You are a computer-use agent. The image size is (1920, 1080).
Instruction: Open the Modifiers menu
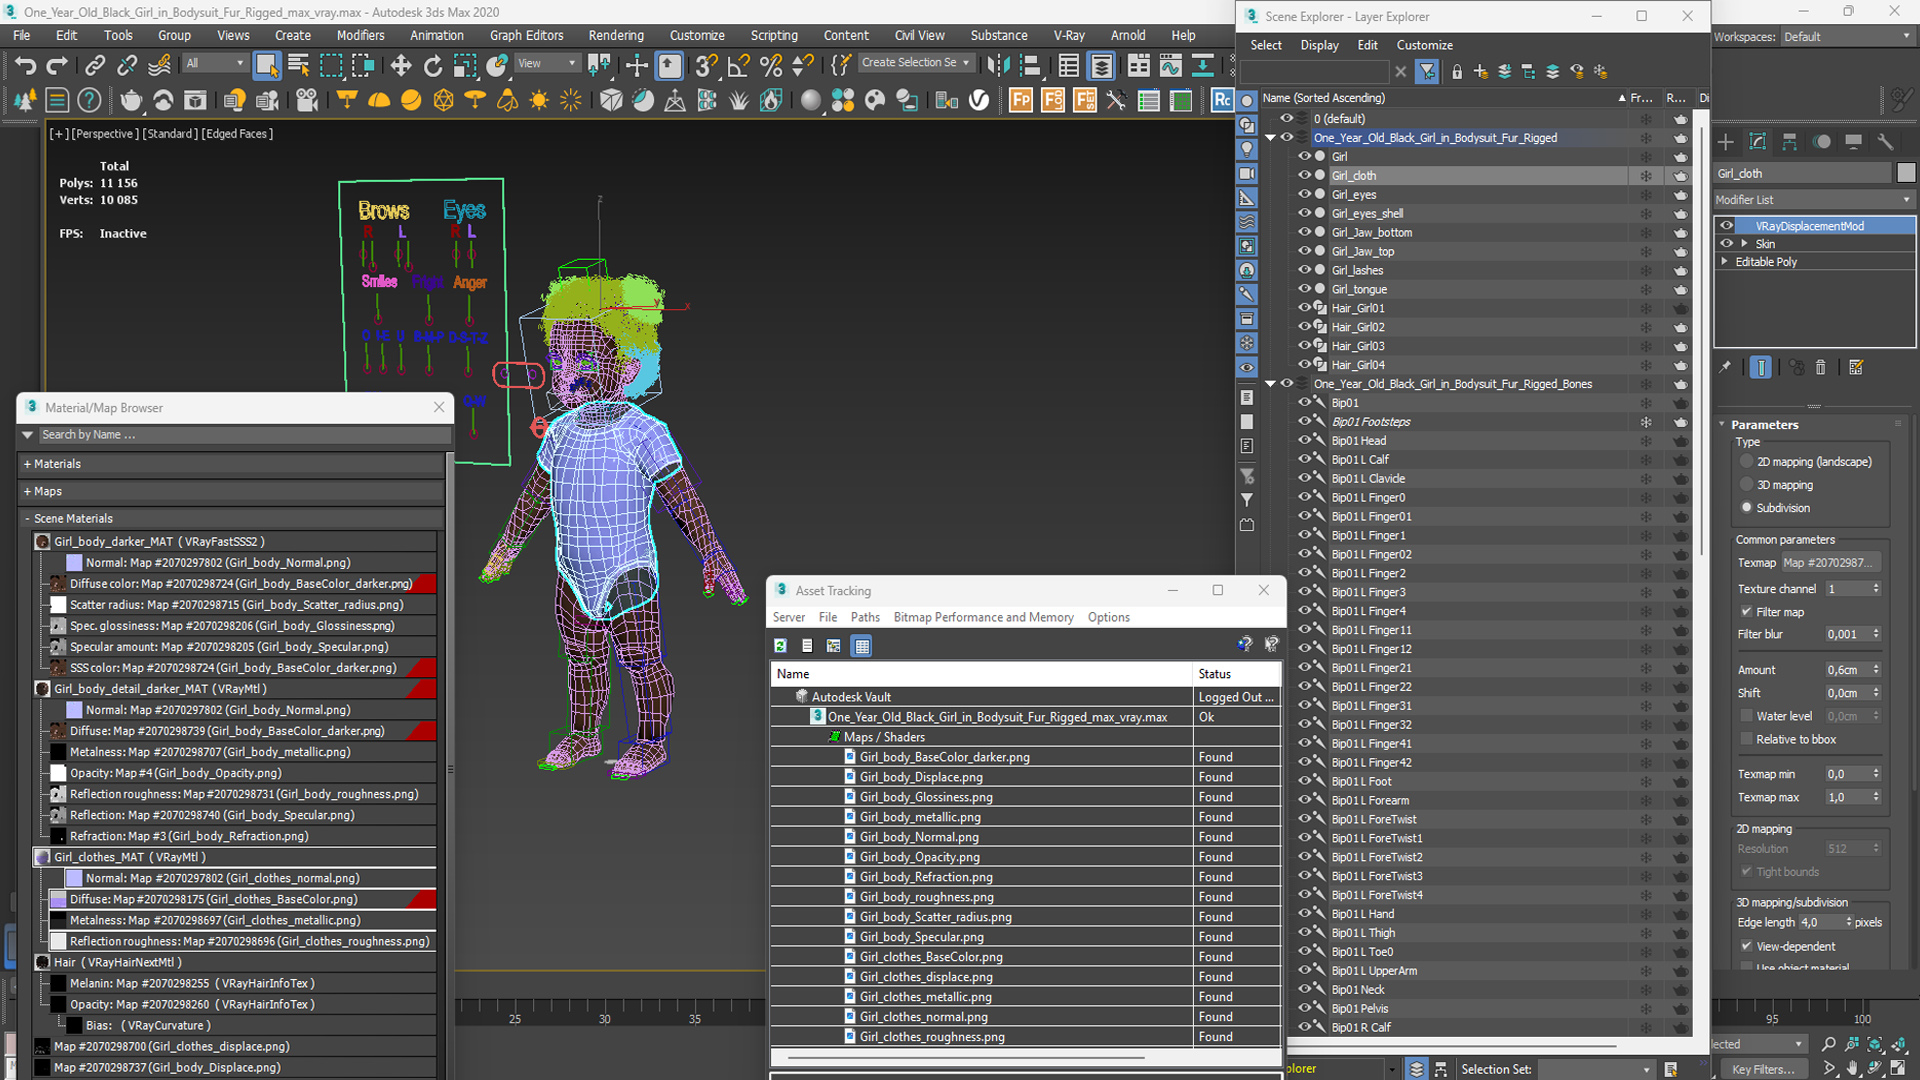360,35
